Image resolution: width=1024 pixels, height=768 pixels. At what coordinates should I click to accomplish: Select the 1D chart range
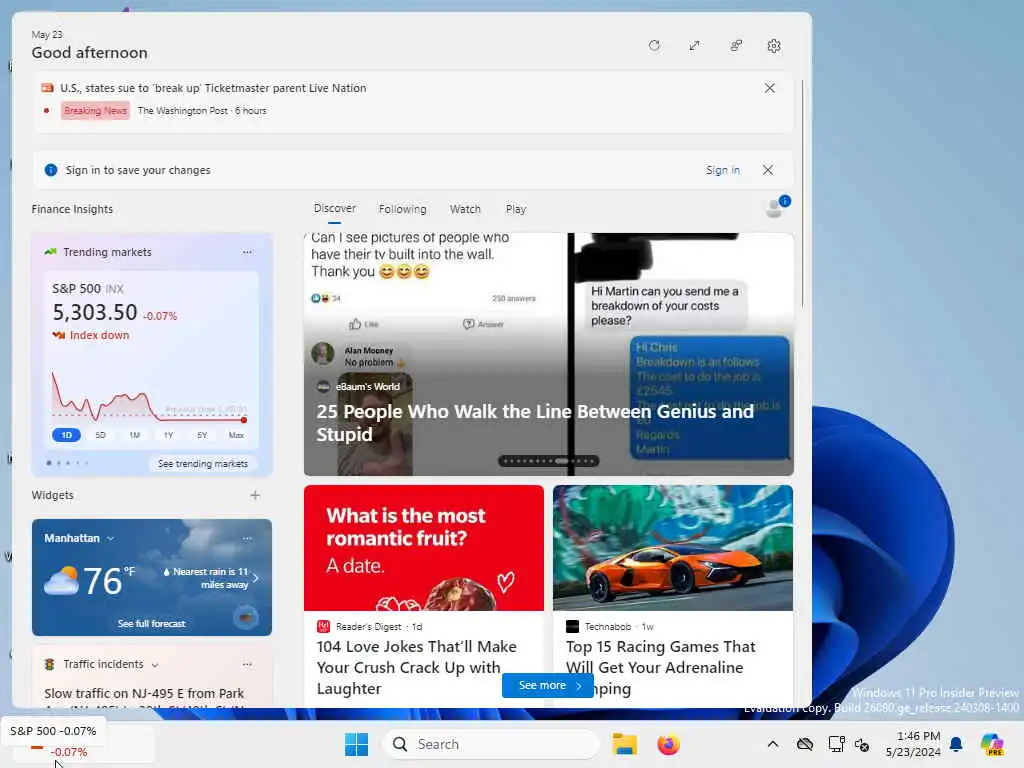coord(66,435)
